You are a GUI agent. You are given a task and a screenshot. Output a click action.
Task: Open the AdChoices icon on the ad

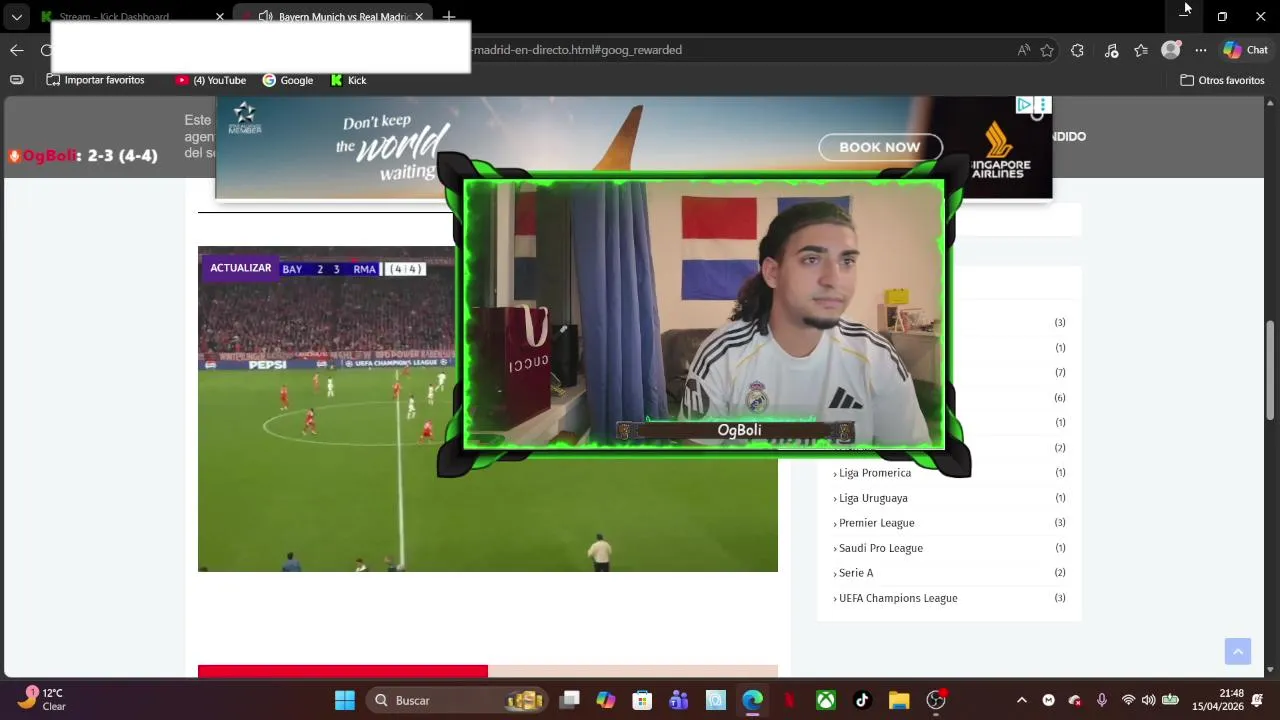[x=1024, y=105]
